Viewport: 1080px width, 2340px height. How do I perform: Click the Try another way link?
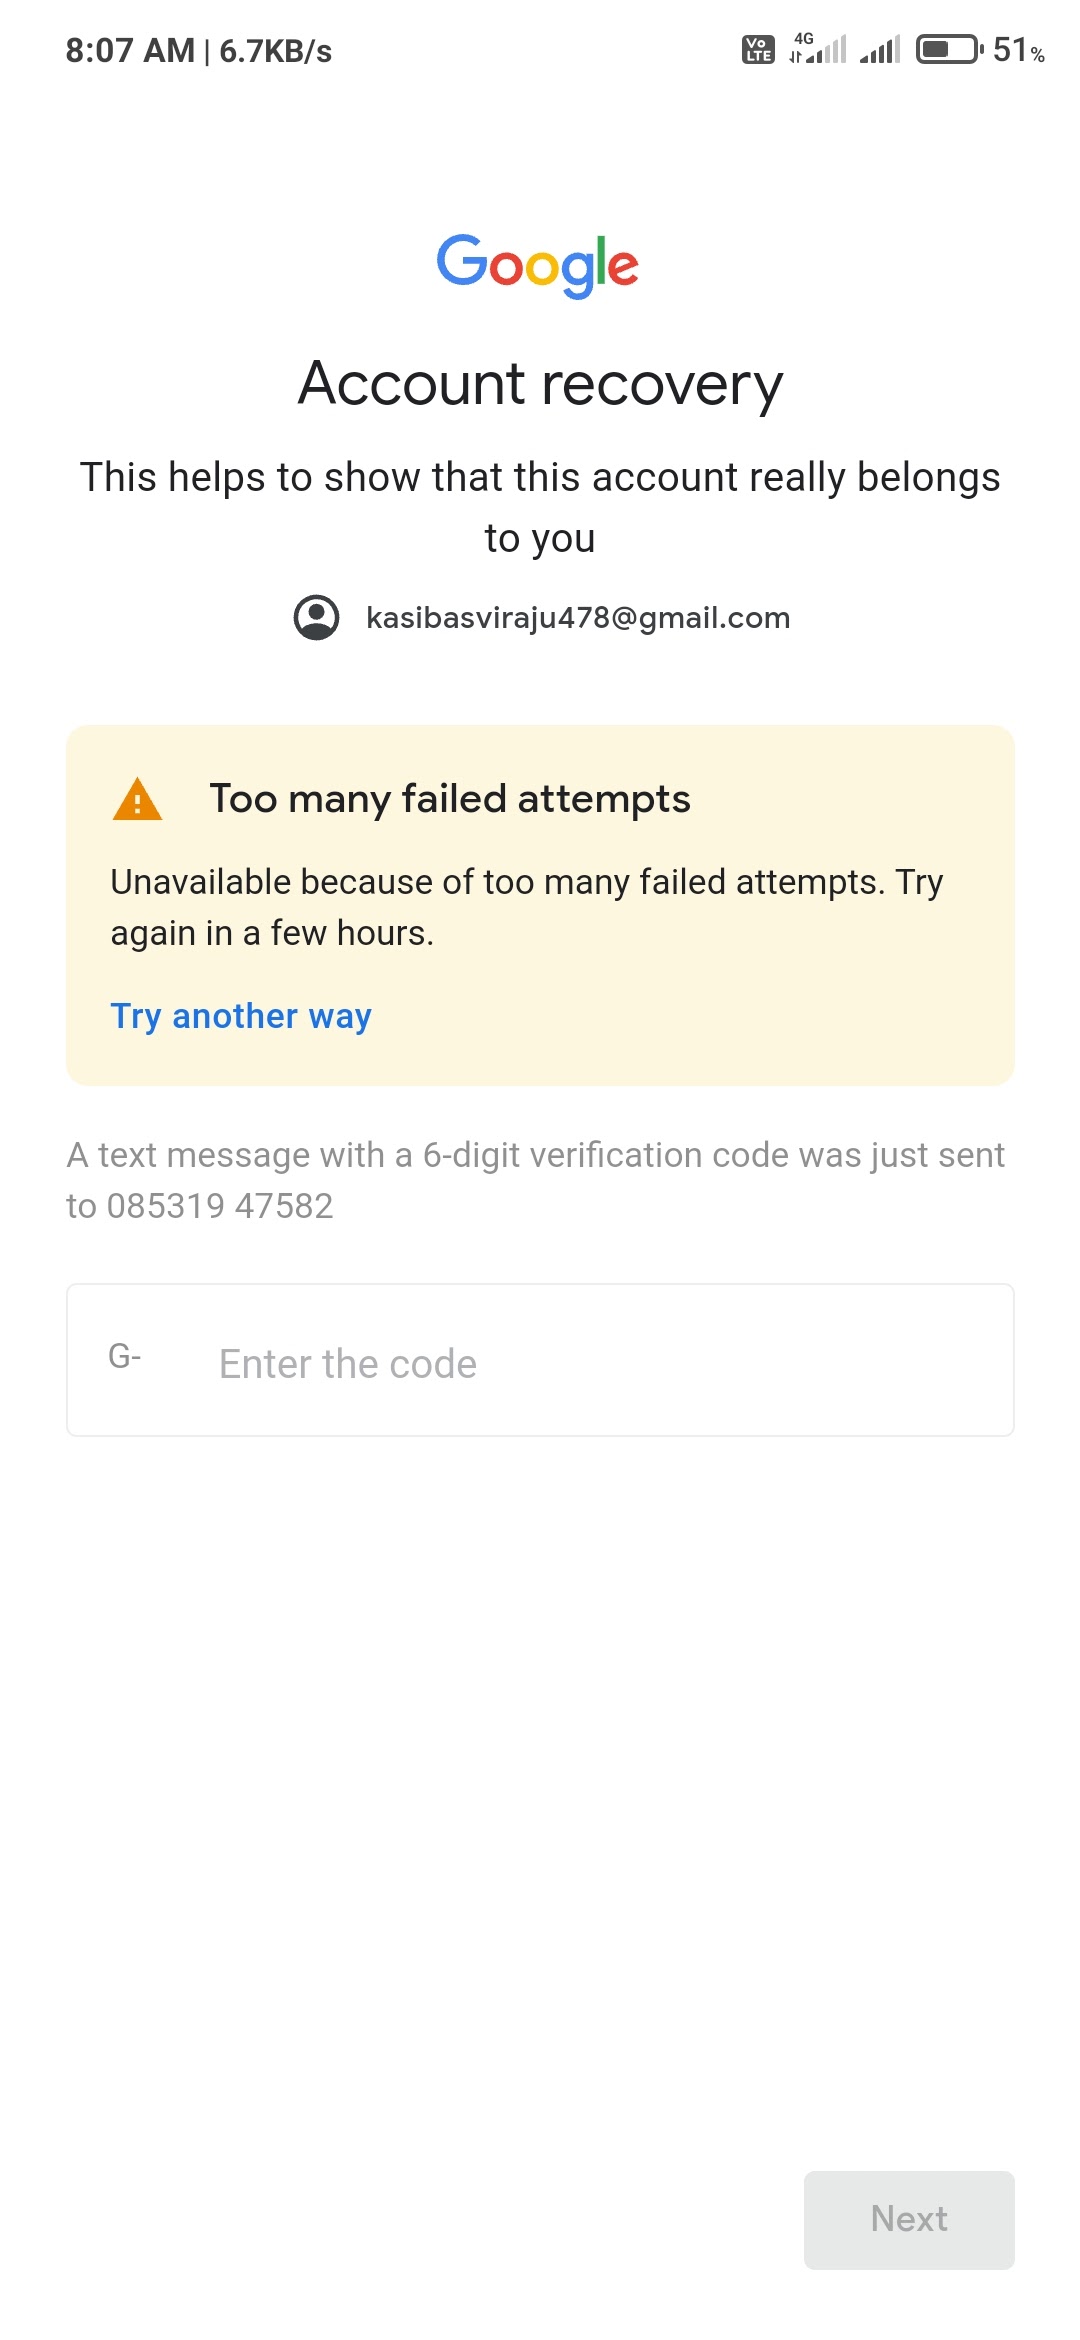tap(241, 1016)
